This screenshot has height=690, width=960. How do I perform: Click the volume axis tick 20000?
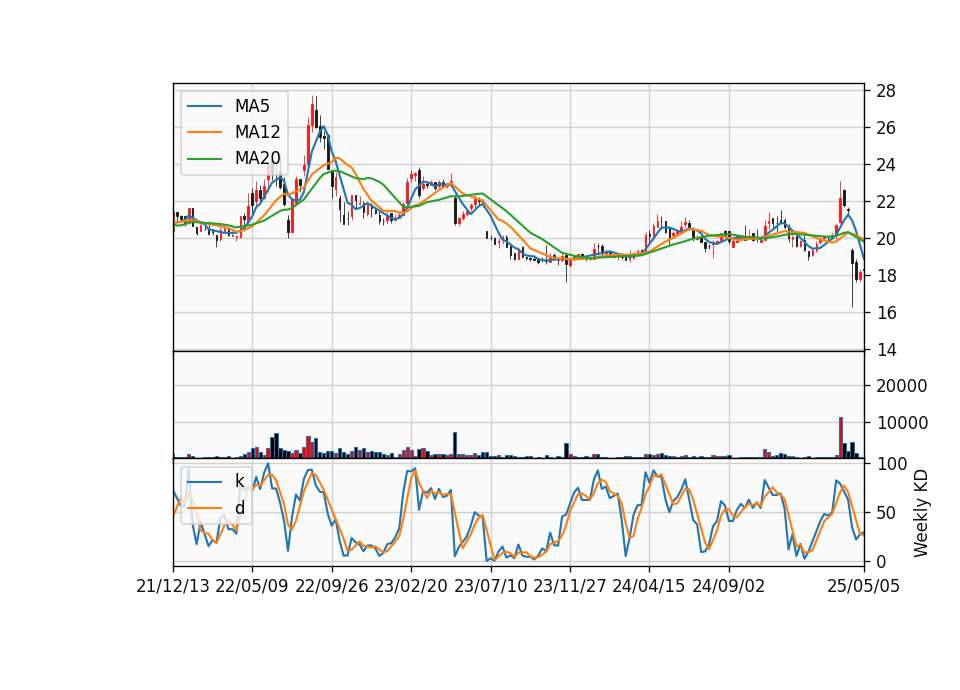pos(902,386)
